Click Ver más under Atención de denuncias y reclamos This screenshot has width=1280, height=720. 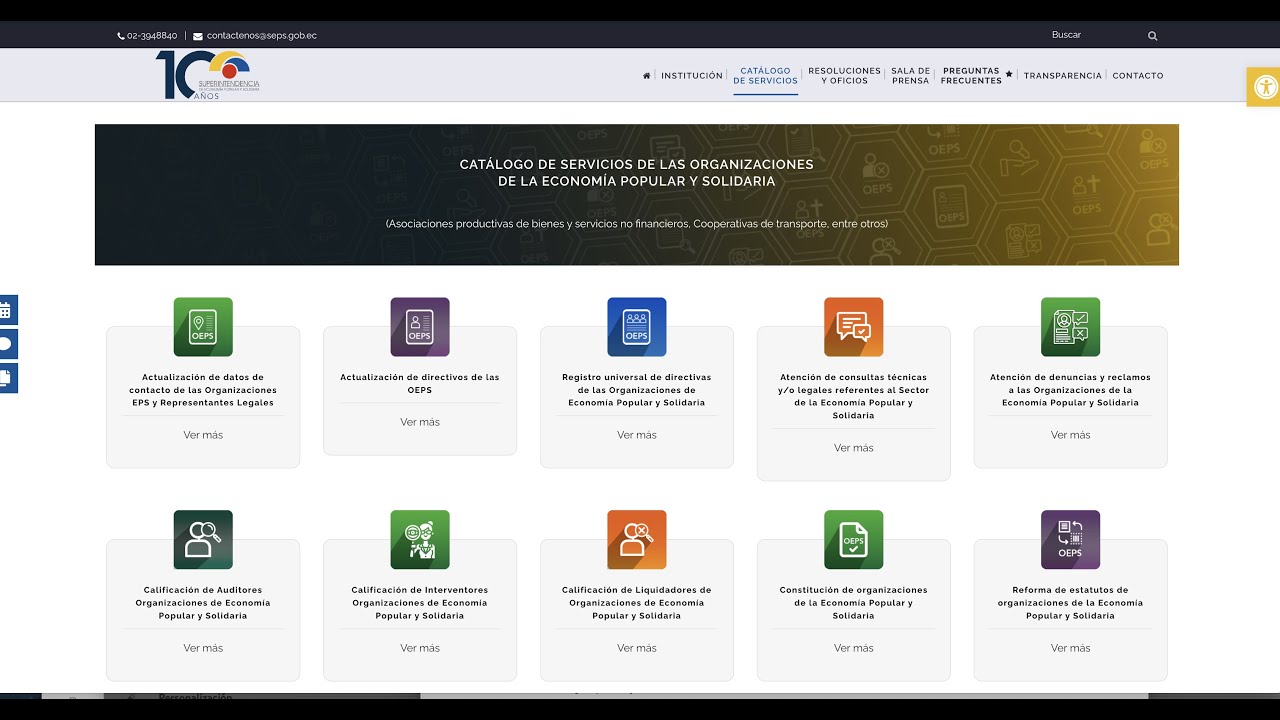point(1070,435)
